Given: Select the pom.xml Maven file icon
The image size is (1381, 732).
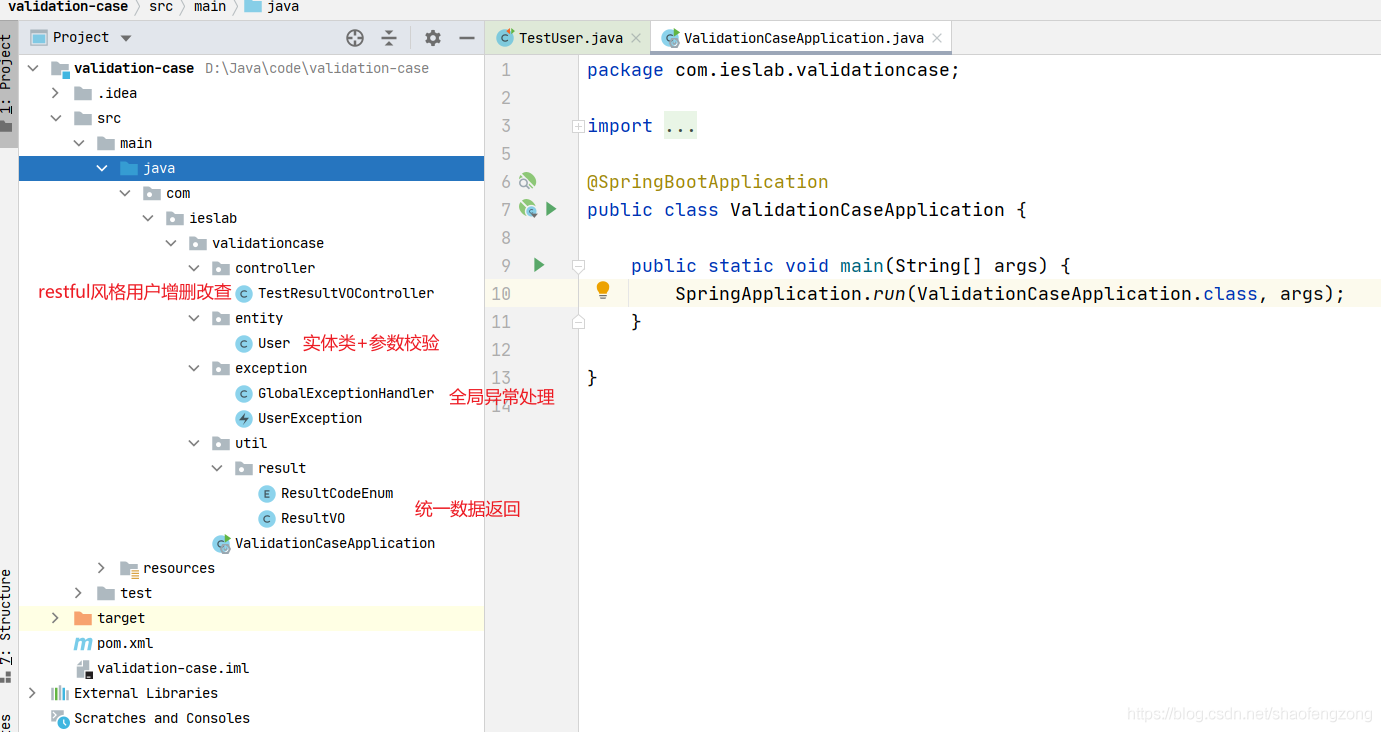Looking at the screenshot, I should (83, 643).
